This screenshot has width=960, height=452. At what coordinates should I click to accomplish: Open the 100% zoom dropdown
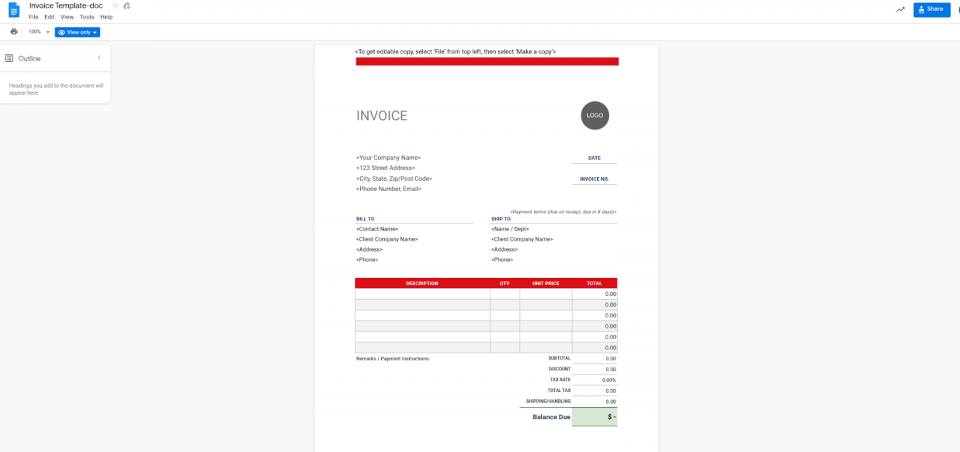coord(39,32)
